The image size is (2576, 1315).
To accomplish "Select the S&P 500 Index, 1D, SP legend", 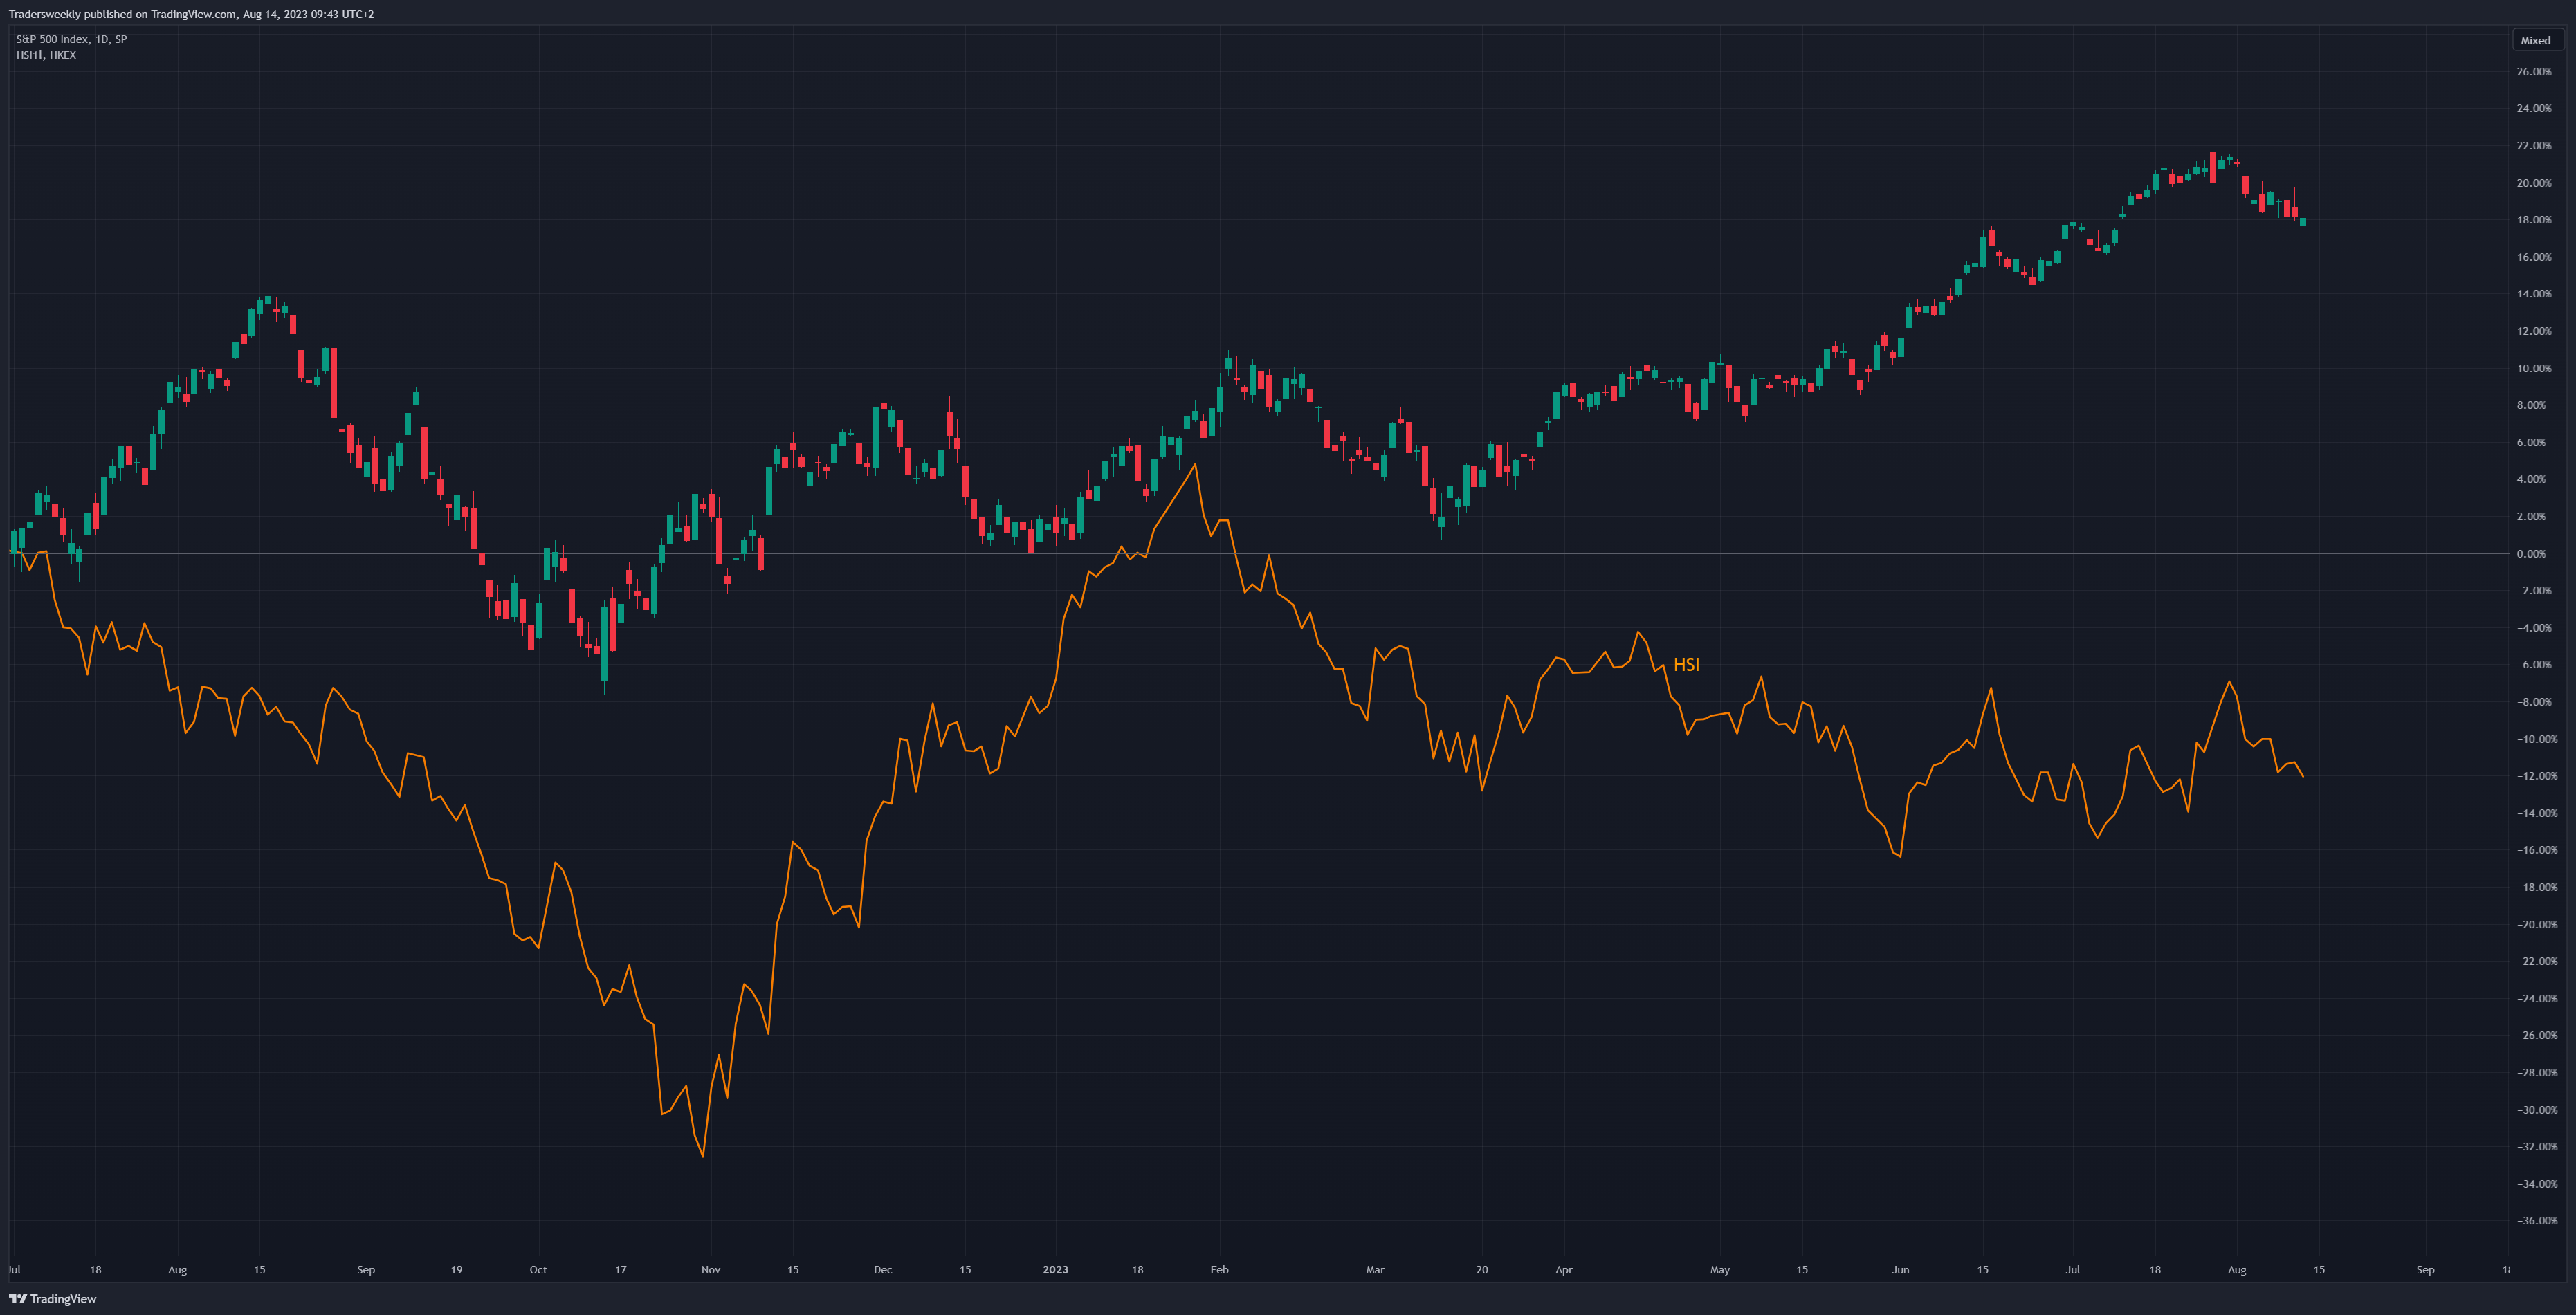I will click(71, 39).
